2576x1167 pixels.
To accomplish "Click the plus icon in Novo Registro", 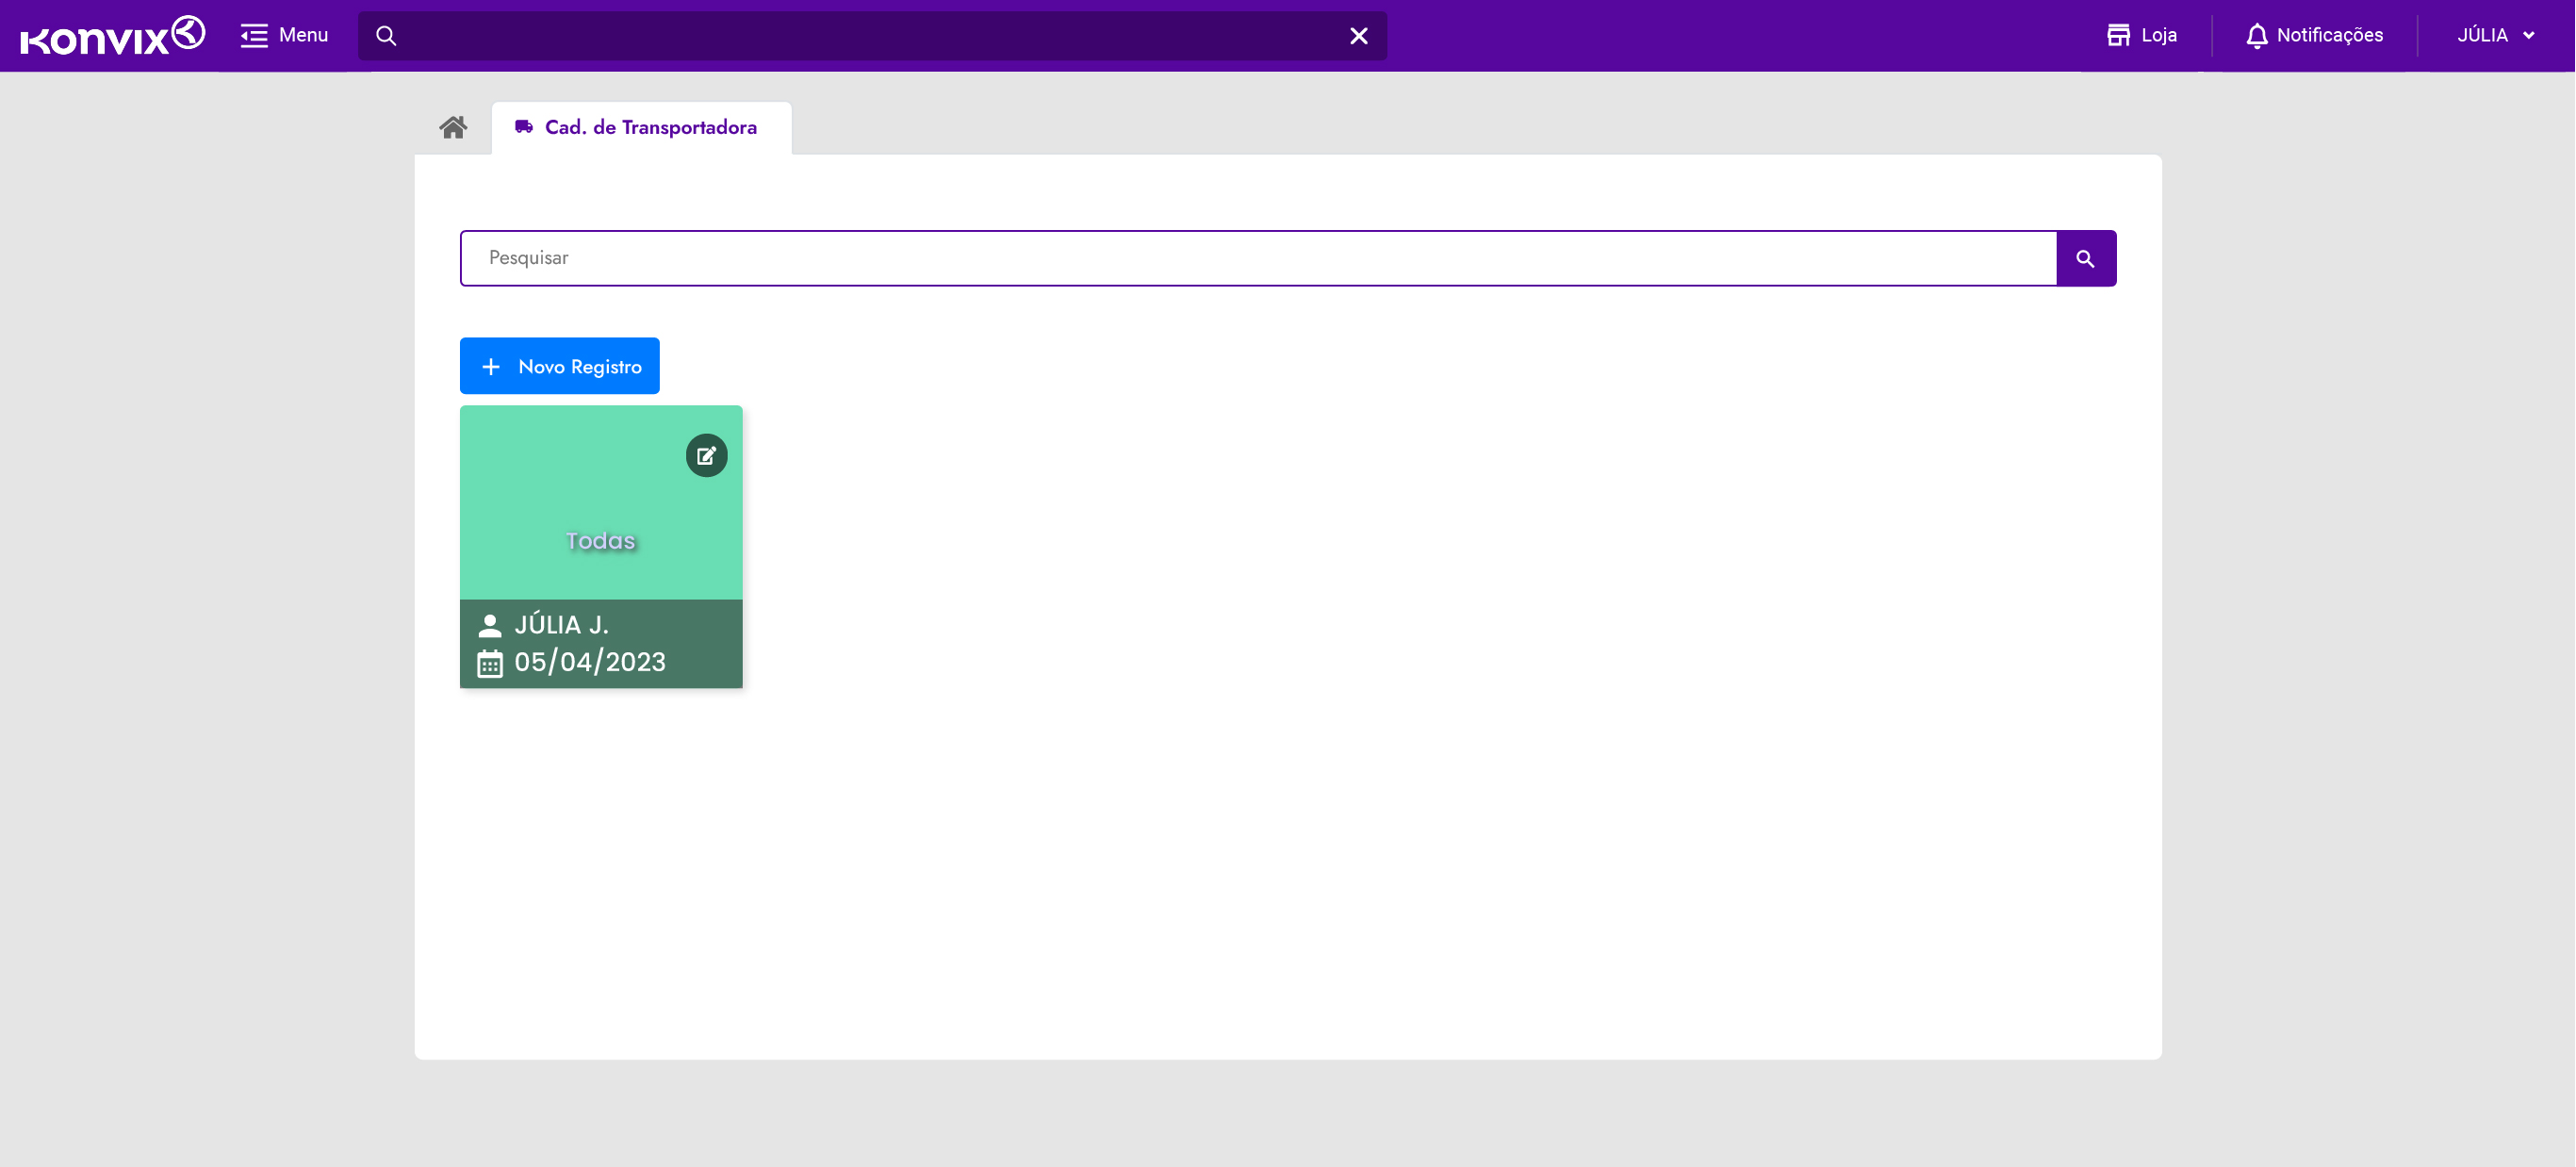I will 490,366.
